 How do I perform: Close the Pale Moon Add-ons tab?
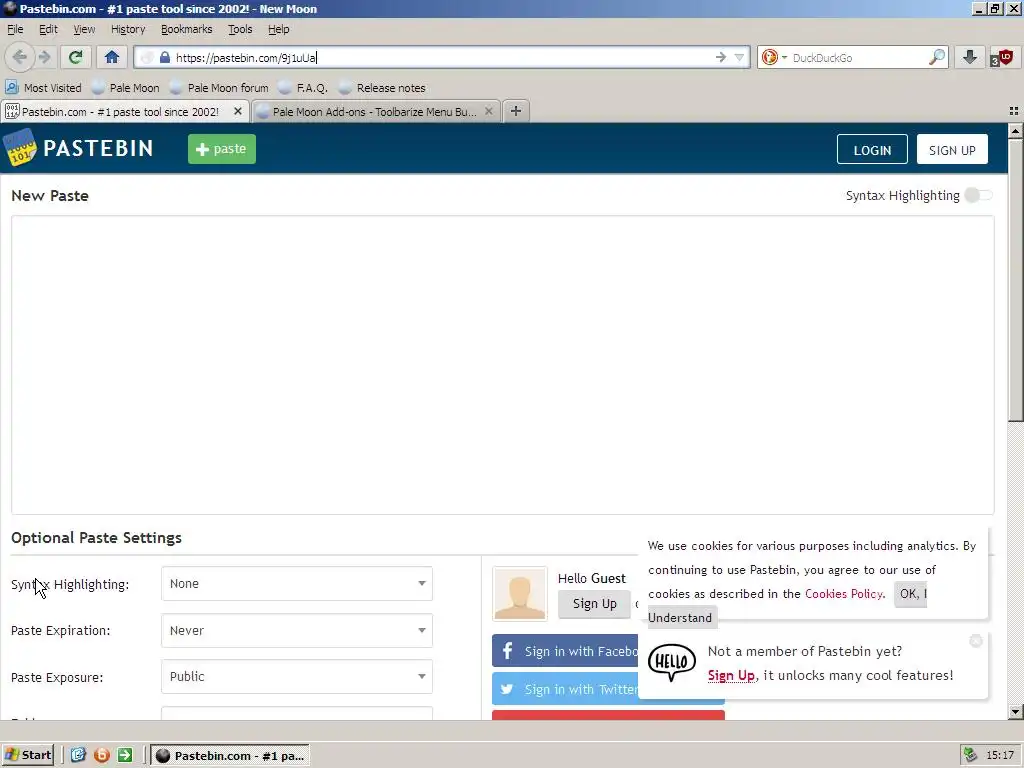point(488,112)
